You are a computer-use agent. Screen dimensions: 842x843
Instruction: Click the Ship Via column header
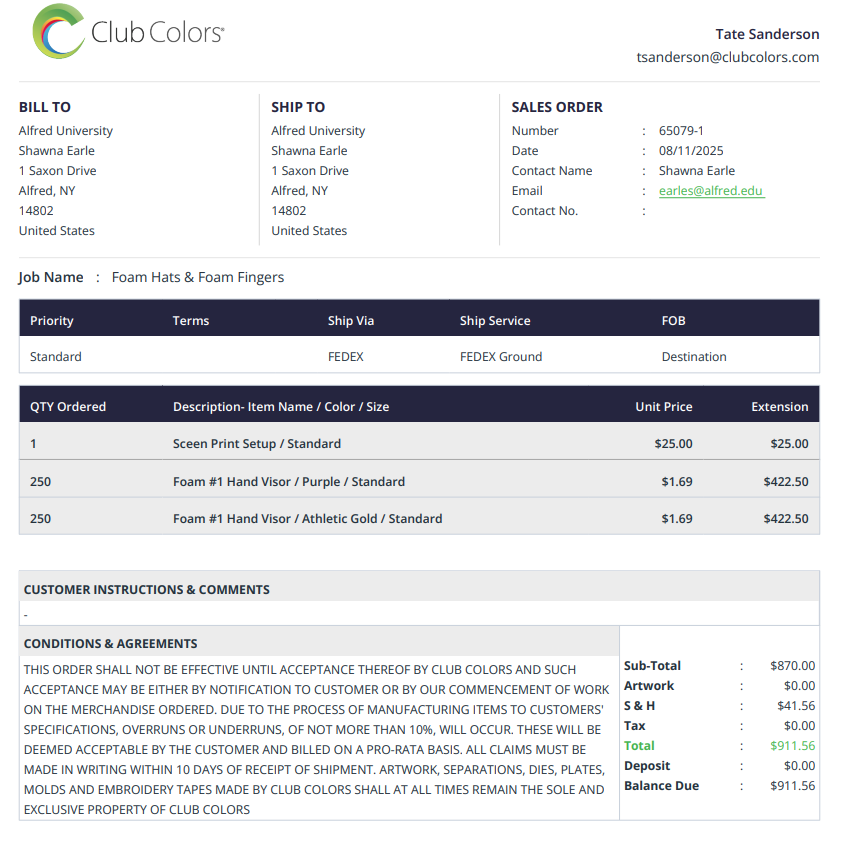tap(351, 320)
